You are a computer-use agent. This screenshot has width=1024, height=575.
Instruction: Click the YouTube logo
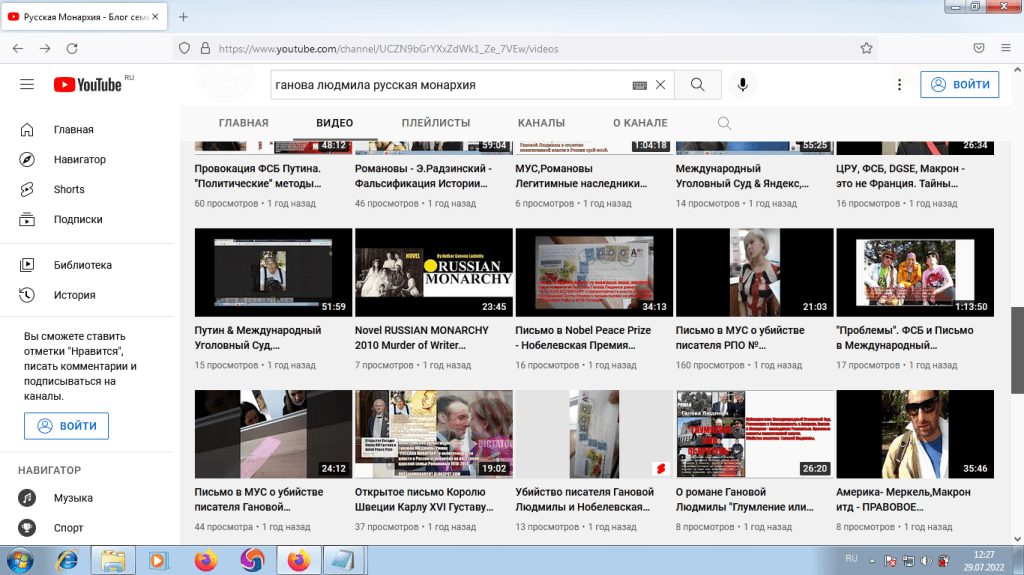click(x=88, y=85)
